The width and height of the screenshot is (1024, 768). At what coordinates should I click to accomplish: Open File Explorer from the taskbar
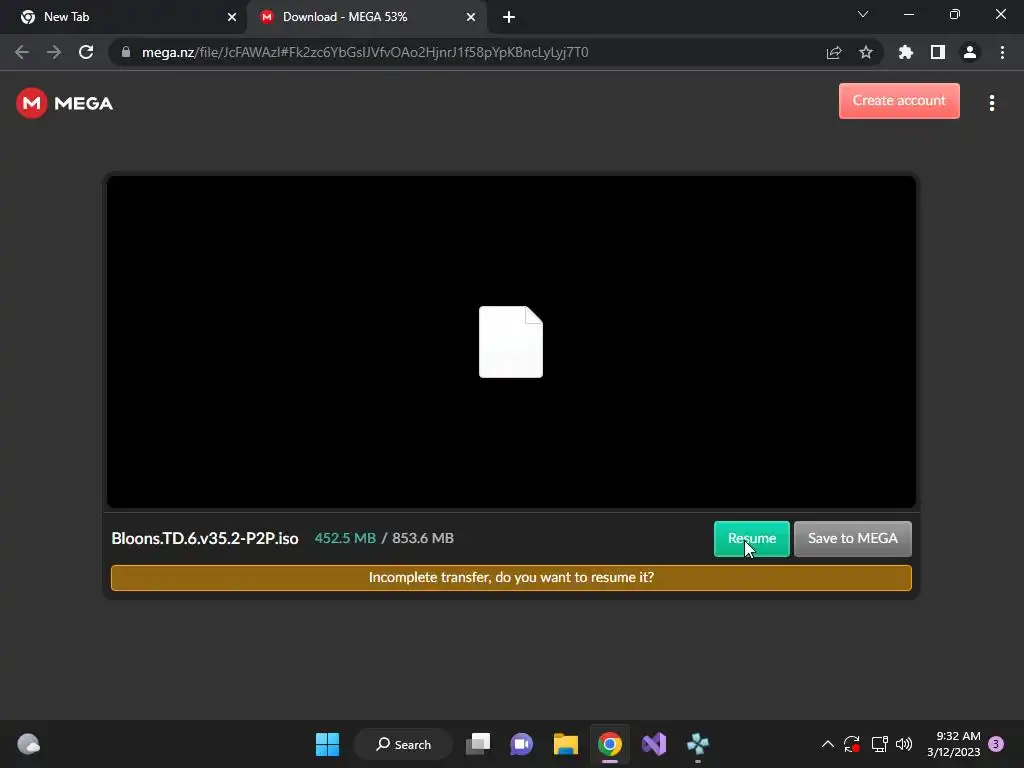566,744
